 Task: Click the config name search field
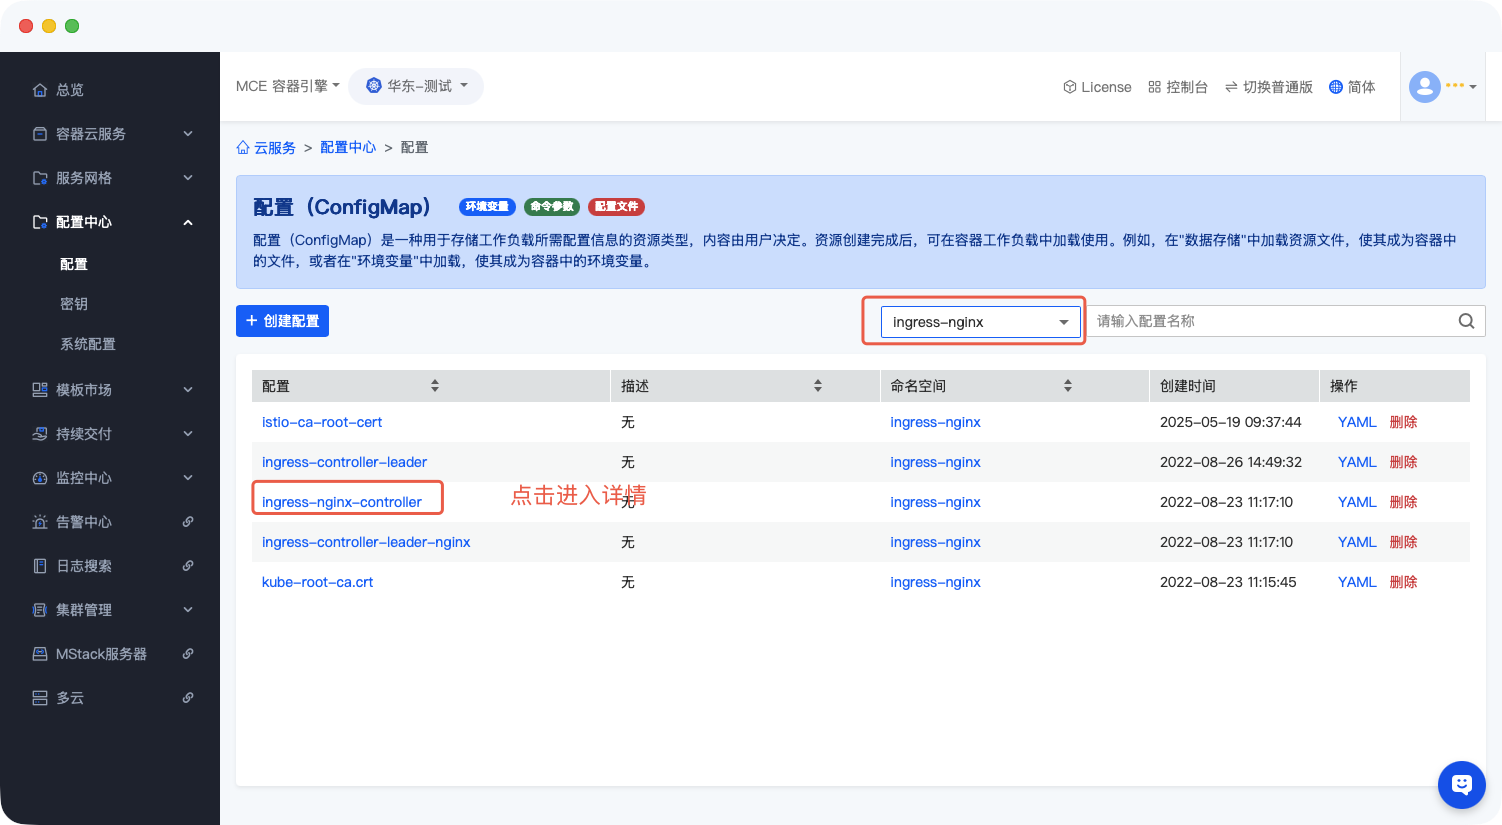tap(1270, 321)
